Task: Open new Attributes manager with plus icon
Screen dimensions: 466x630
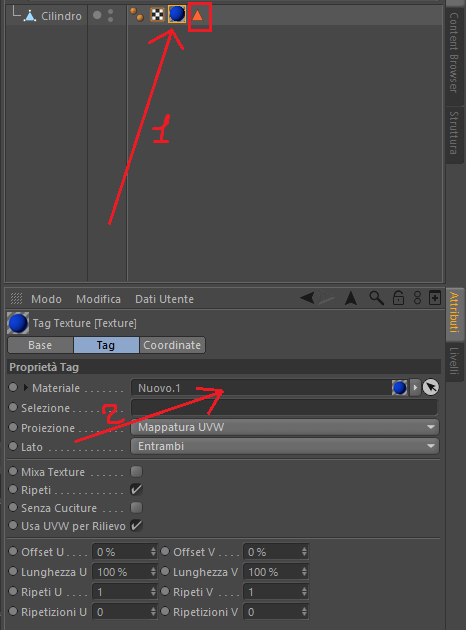Action: click(435, 298)
